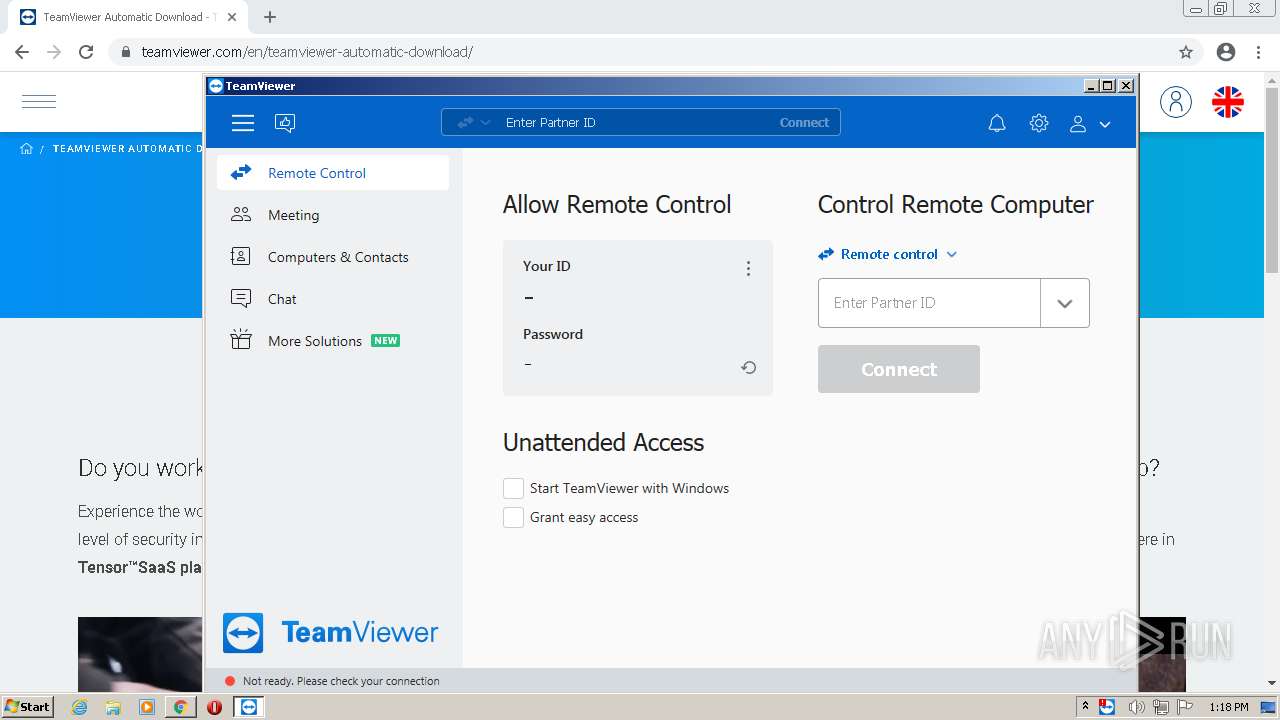
Task: Click the red connection status indicator
Action: tap(230, 681)
